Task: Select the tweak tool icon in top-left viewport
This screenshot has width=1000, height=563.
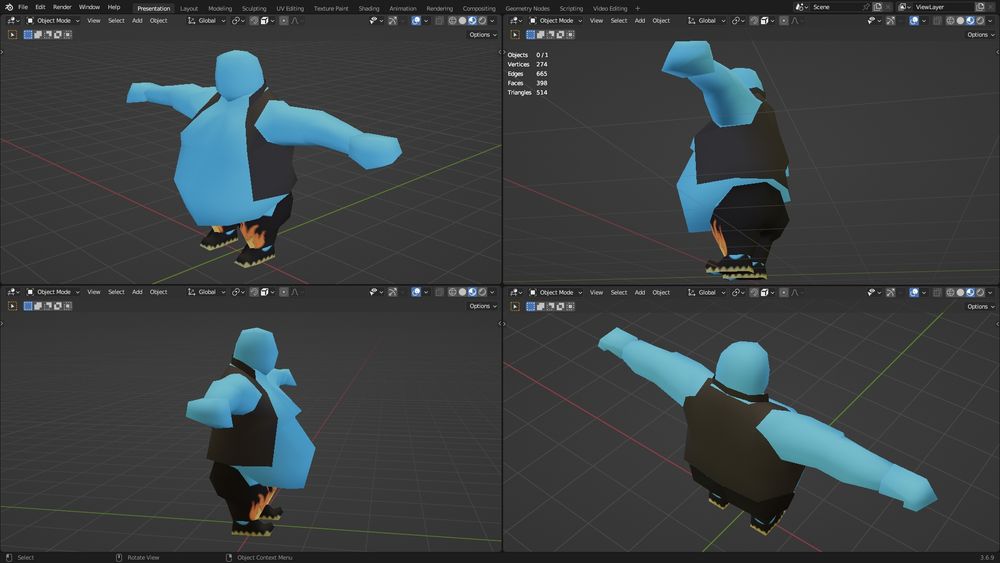Action: point(12,34)
